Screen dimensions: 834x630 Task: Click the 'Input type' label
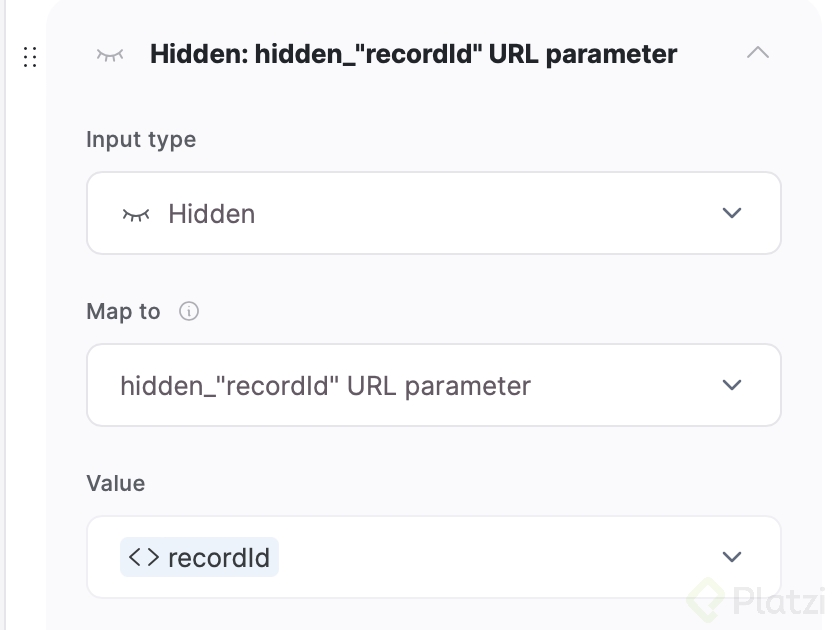tap(141, 139)
